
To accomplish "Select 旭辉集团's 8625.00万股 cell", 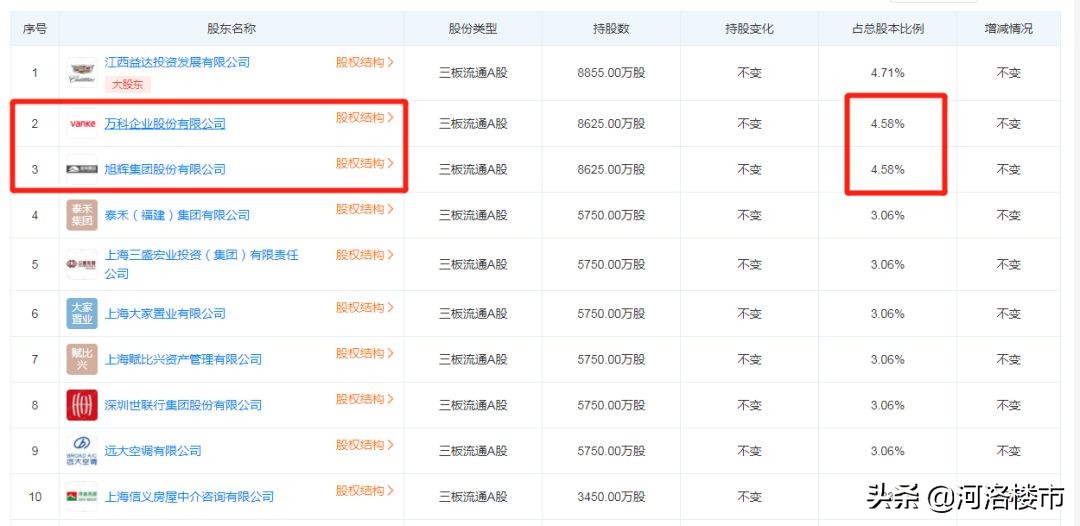I will coord(611,169).
